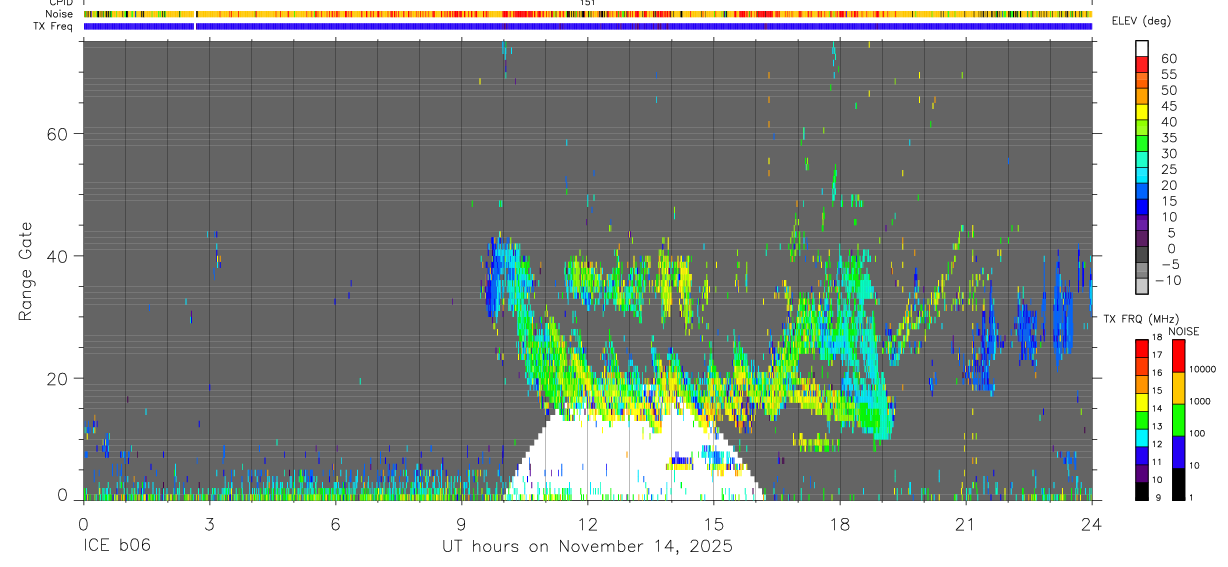Select the "9" tick on UT hours axis

[x=461, y=523]
